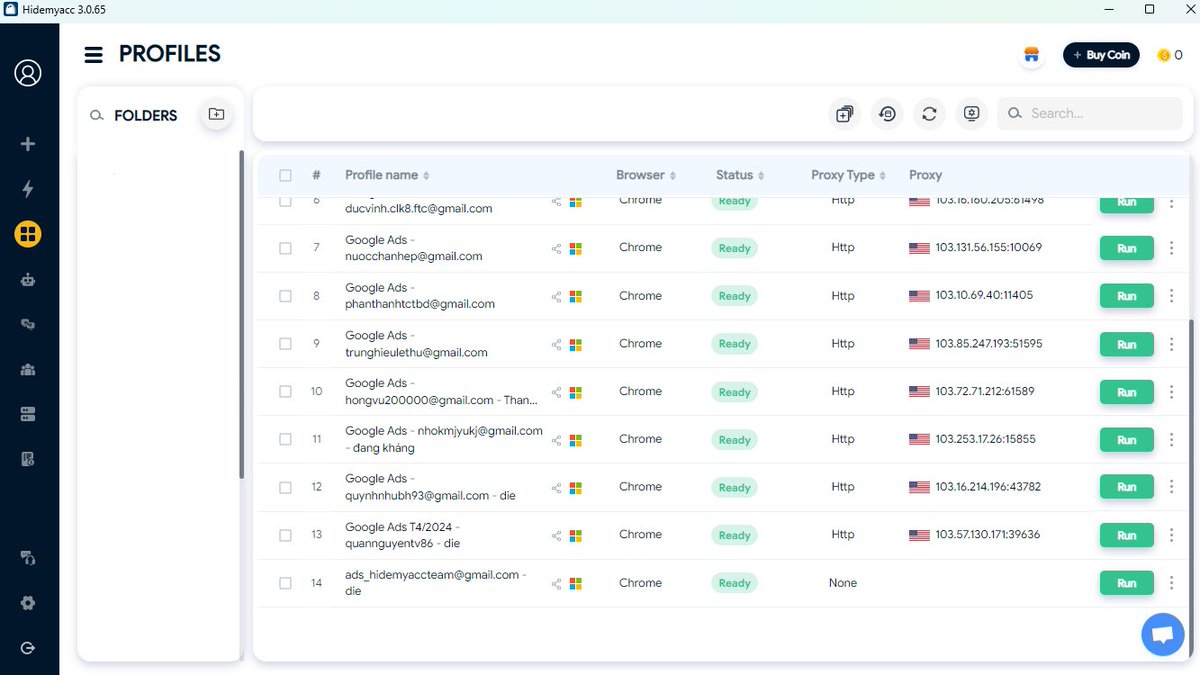Click Ready status in row 12

734,487
